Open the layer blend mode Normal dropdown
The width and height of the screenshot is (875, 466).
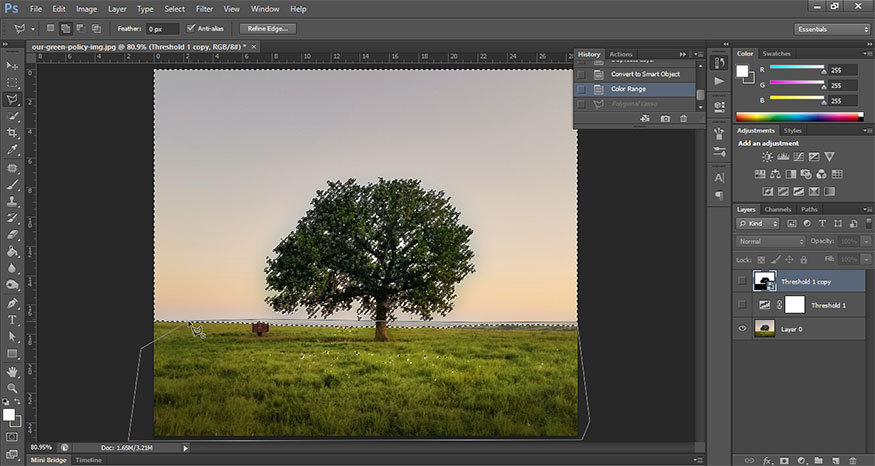pyautogui.click(x=770, y=241)
